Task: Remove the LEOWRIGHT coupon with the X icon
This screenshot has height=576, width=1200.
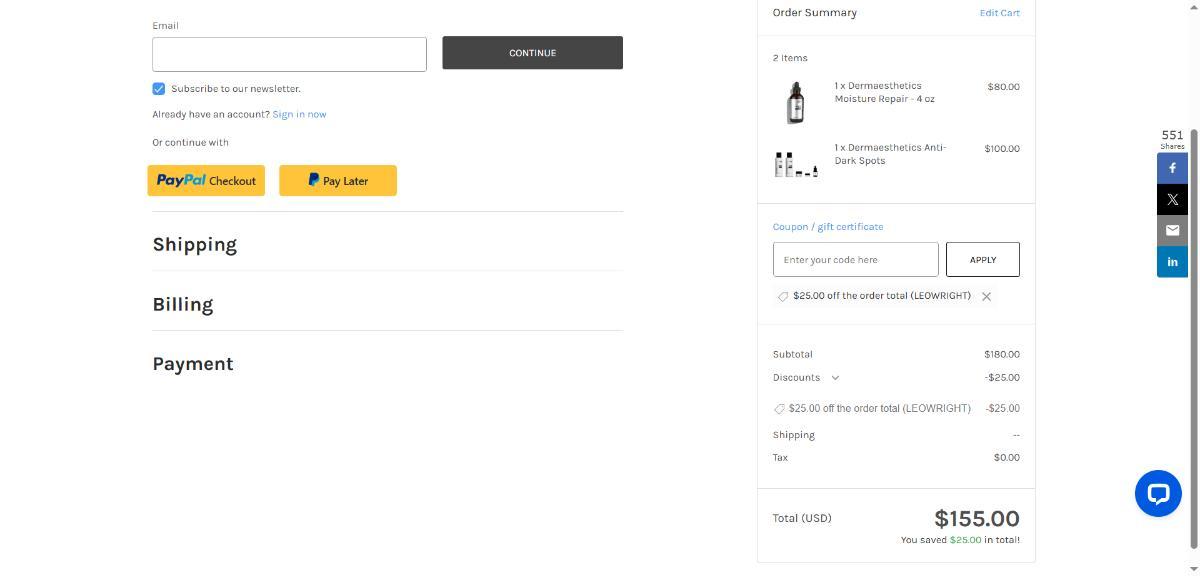Action: 986,297
